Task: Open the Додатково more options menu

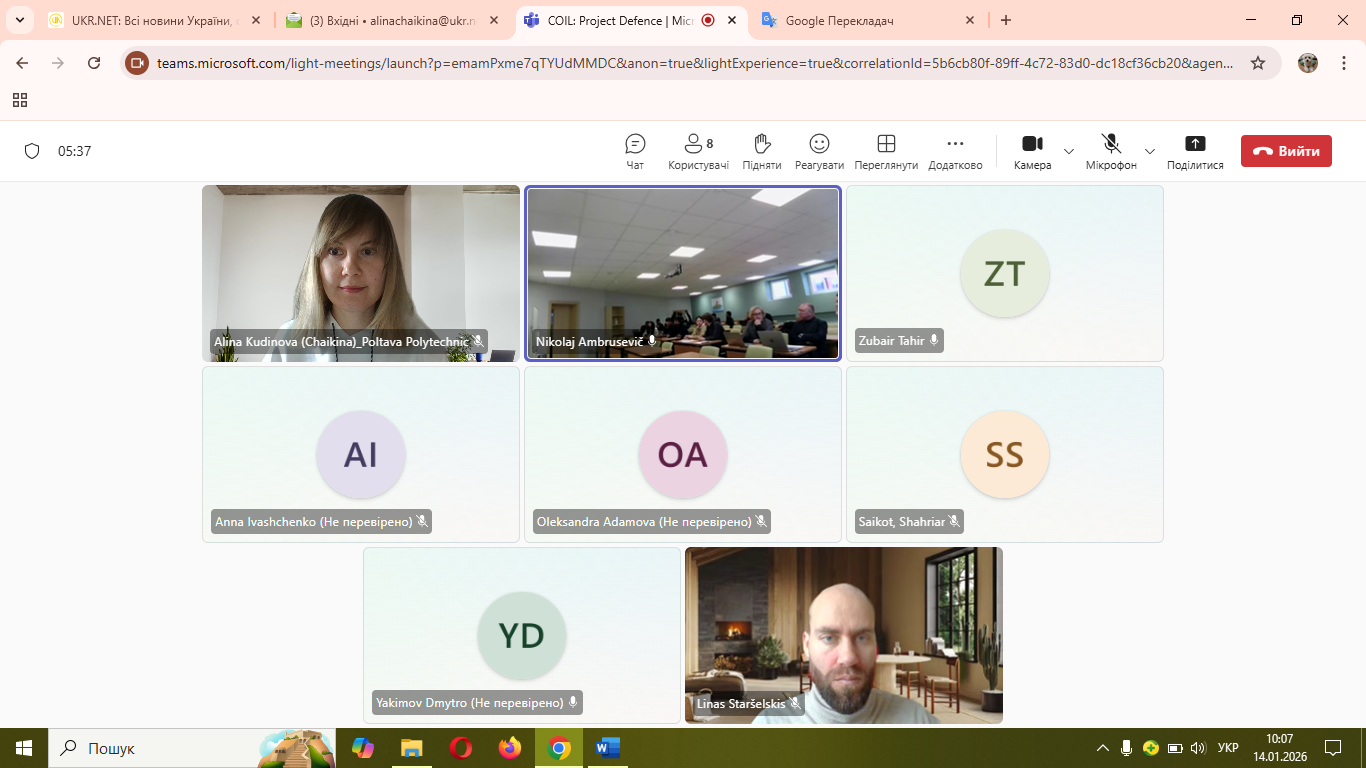Action: [x=955, y=151]
